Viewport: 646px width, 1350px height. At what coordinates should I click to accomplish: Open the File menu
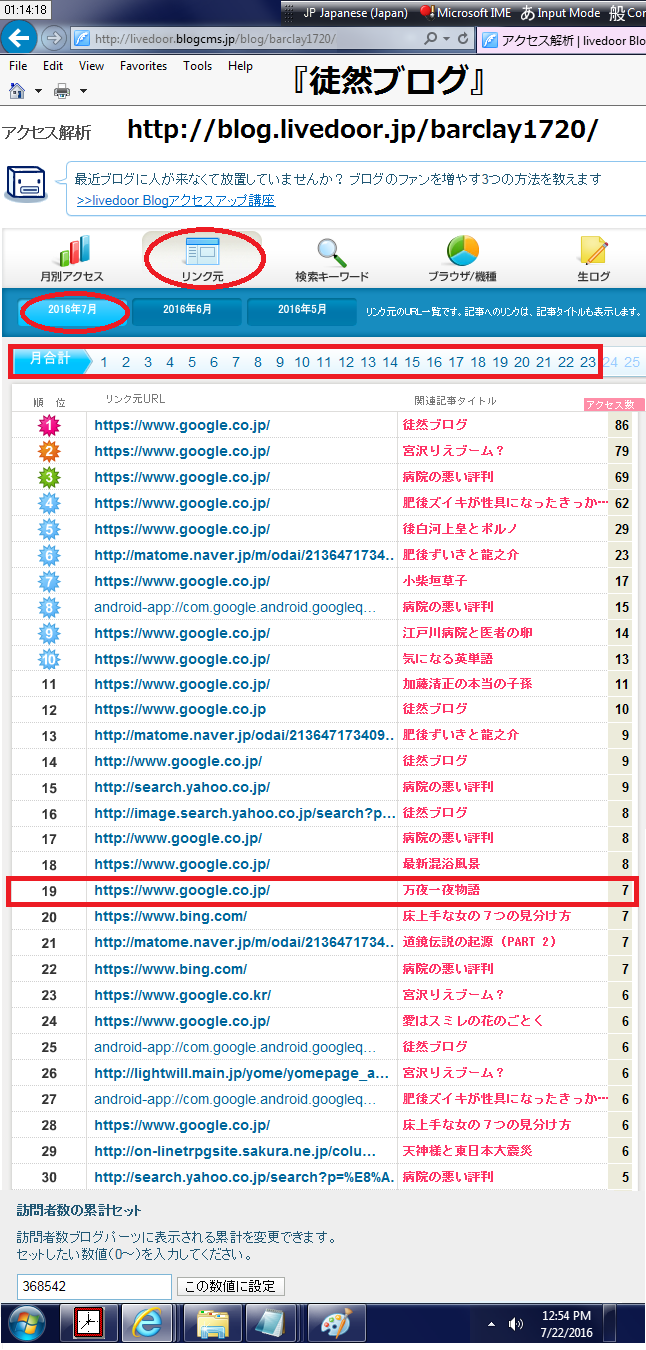click(17, 66)
